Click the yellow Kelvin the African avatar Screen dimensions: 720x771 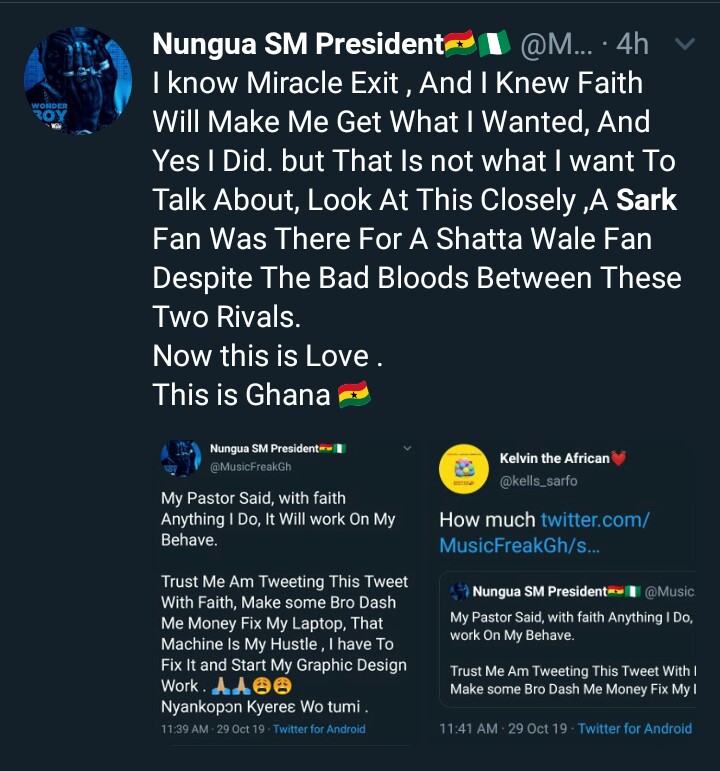pyautogui.click(x=464, y=469)
